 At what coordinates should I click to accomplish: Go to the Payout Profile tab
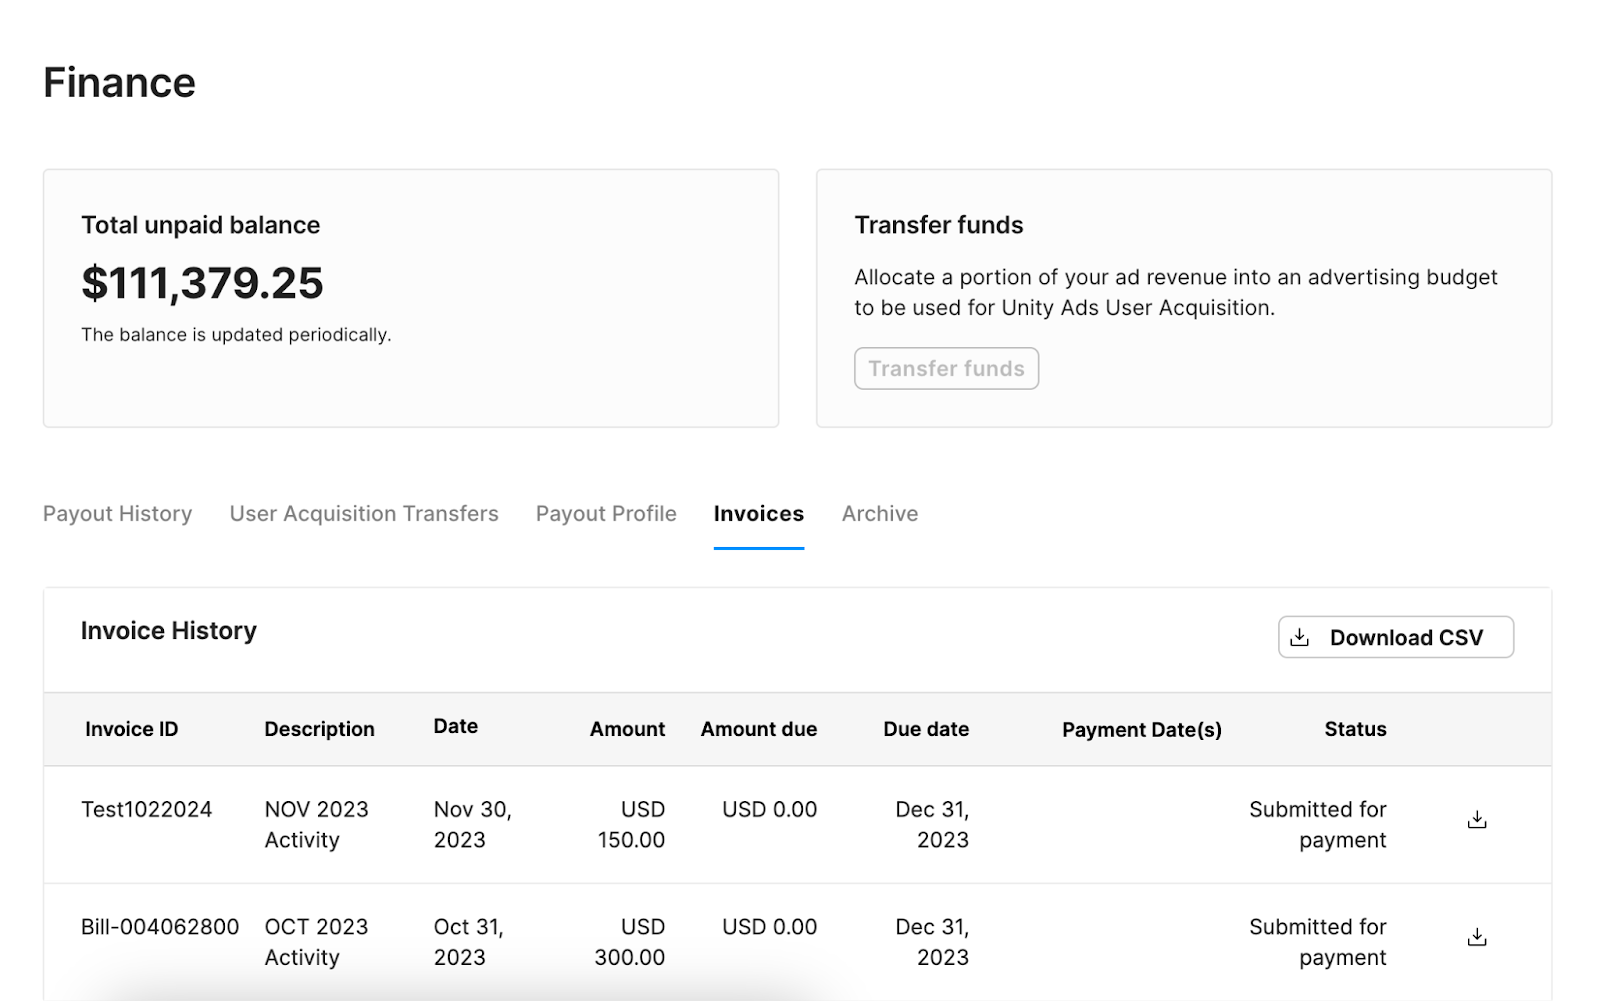pos(606,514)
